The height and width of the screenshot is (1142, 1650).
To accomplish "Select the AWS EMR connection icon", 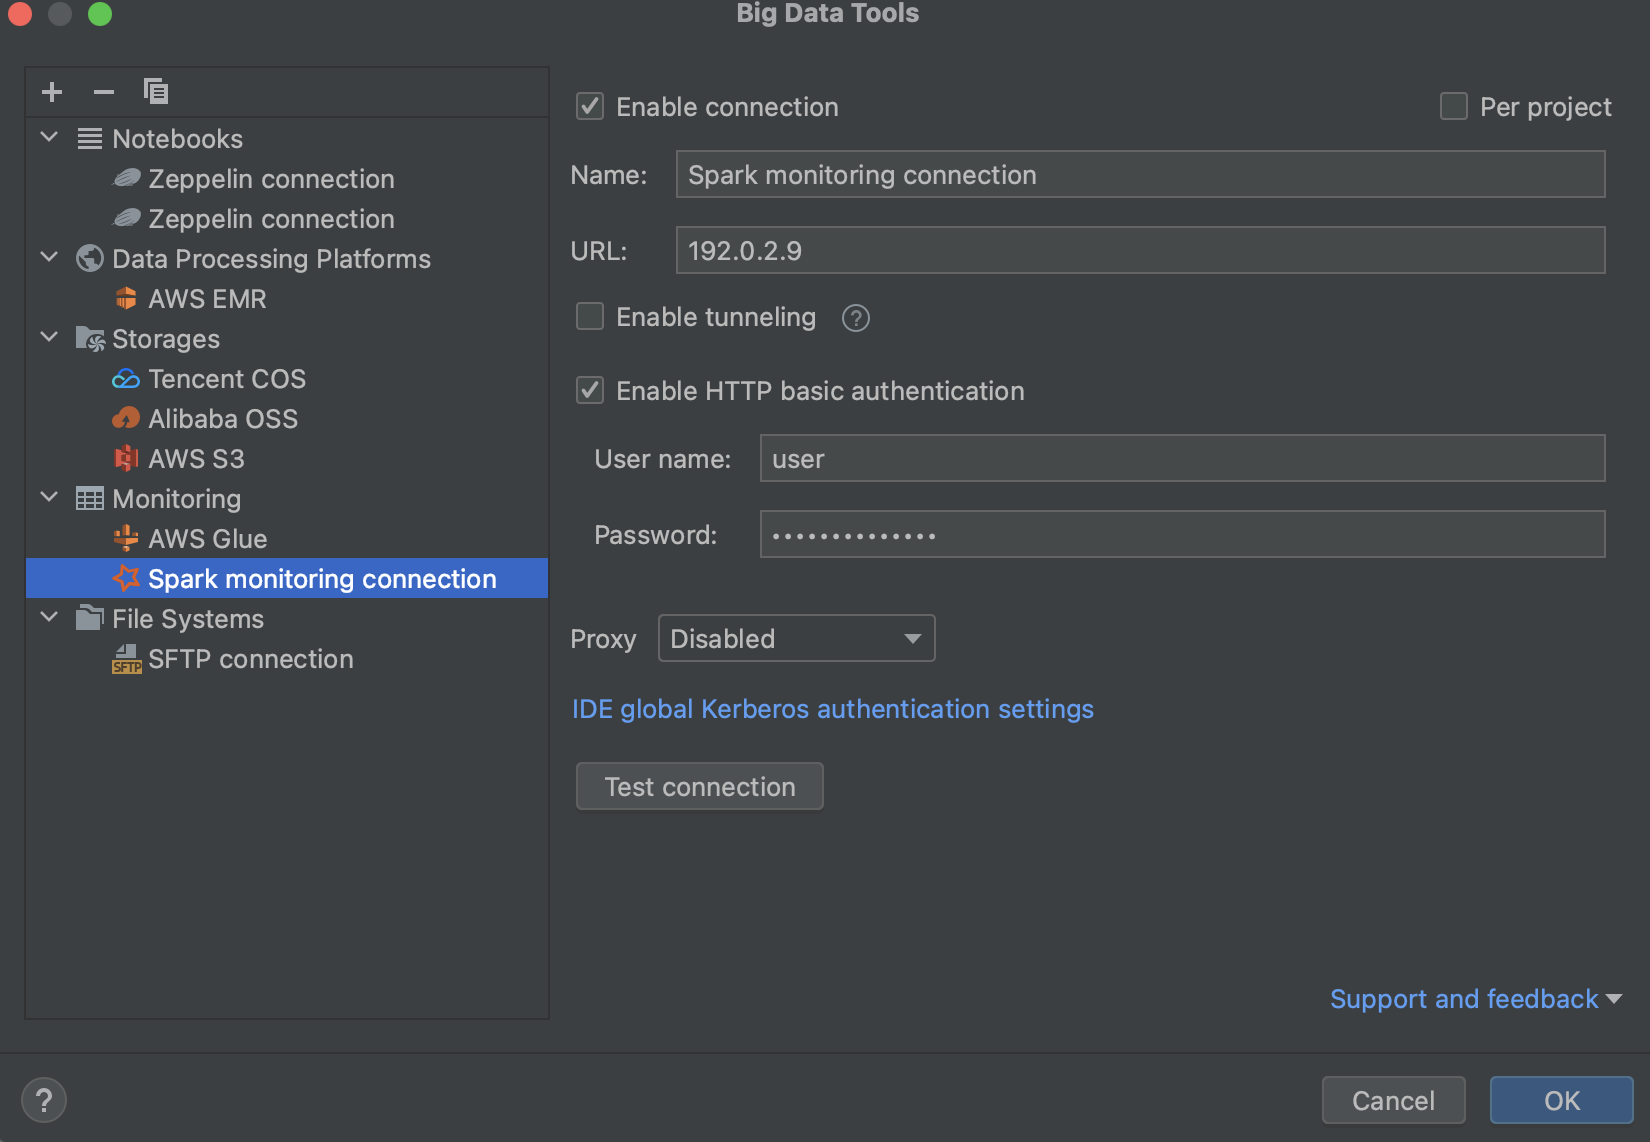I will coord(125,298).
